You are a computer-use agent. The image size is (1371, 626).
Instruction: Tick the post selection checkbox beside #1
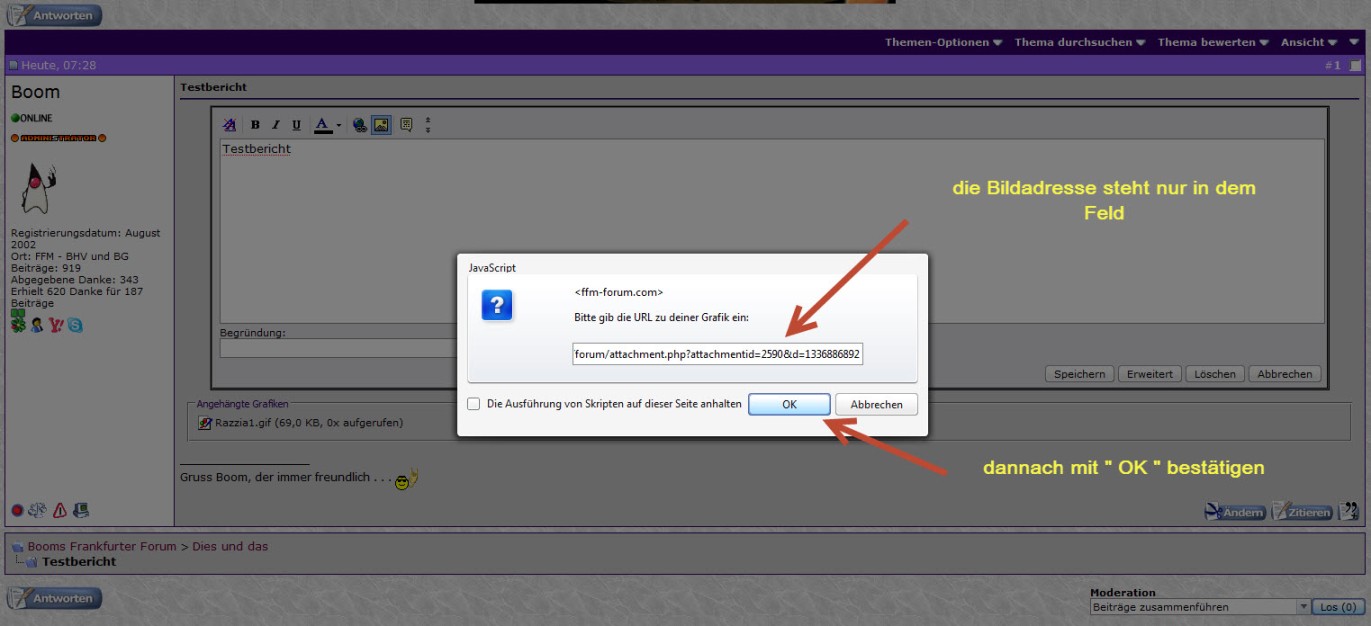coord(1355,65)
